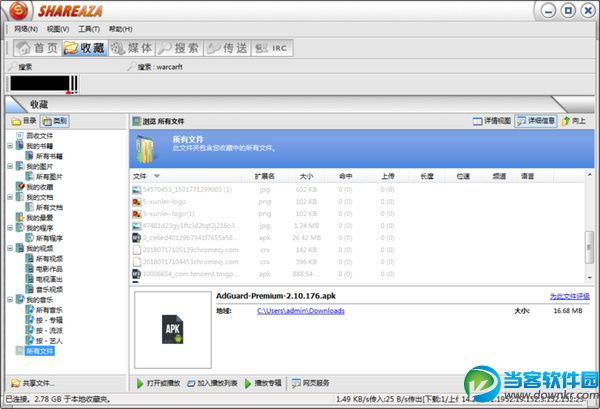Open the 视图(V) menu
Viewport: 600px width, 409px height.
(x=58, y=29)
